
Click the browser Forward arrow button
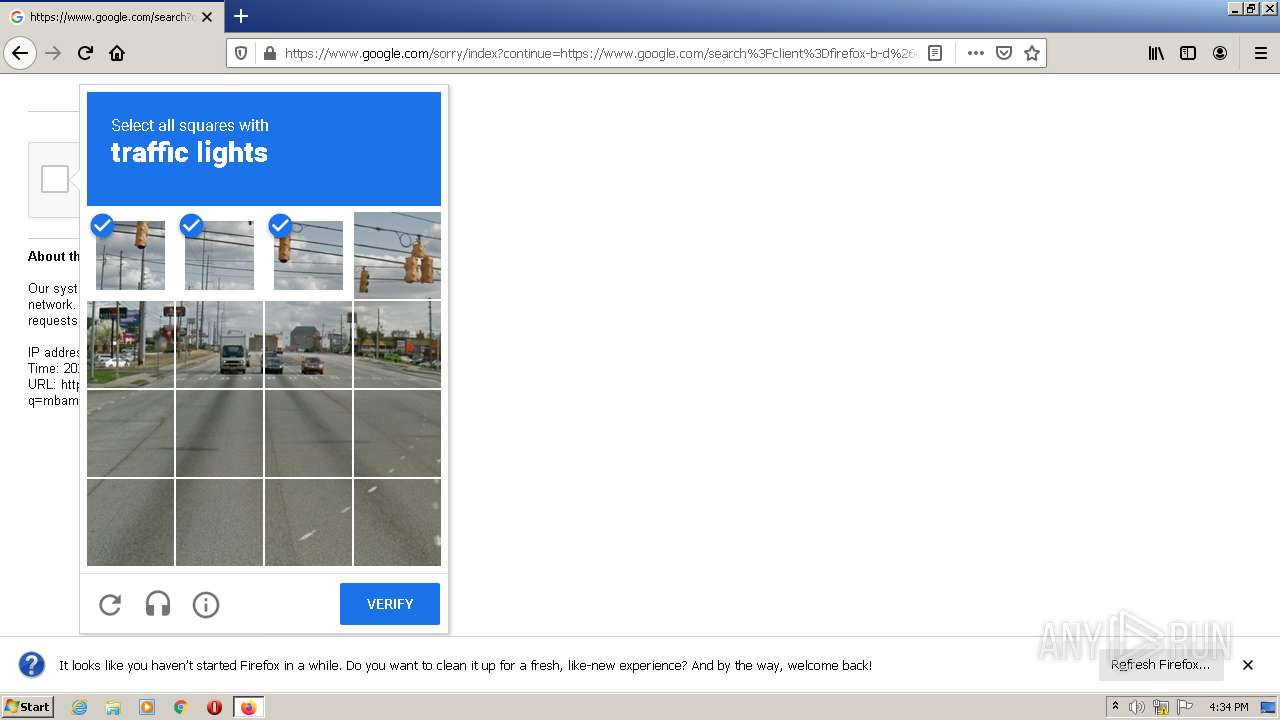click(53, 53)
